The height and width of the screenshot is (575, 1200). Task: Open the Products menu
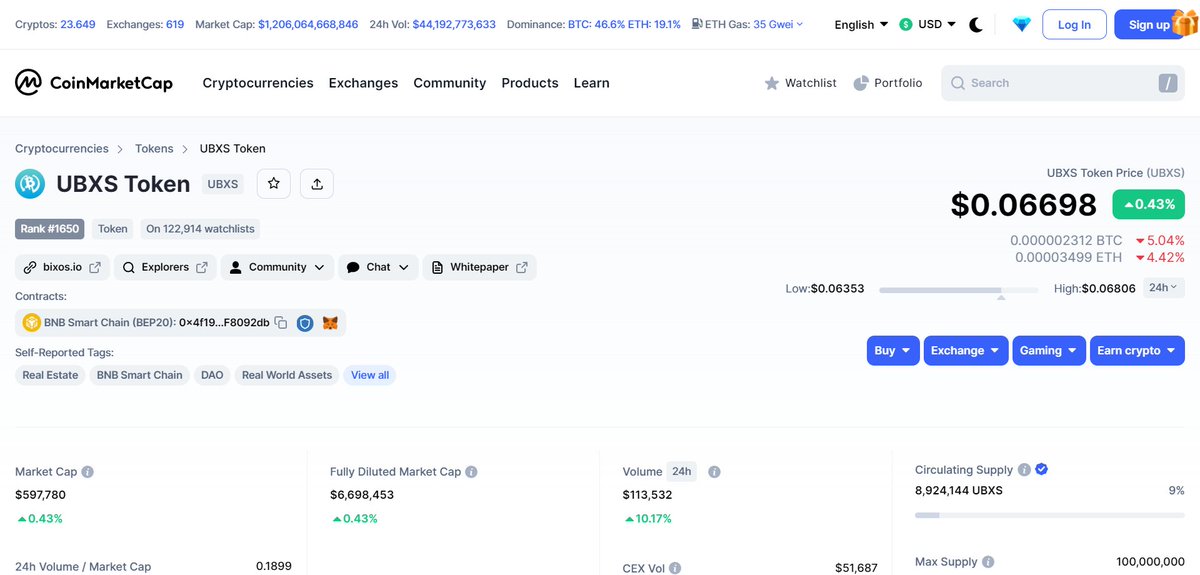[530, 83]
